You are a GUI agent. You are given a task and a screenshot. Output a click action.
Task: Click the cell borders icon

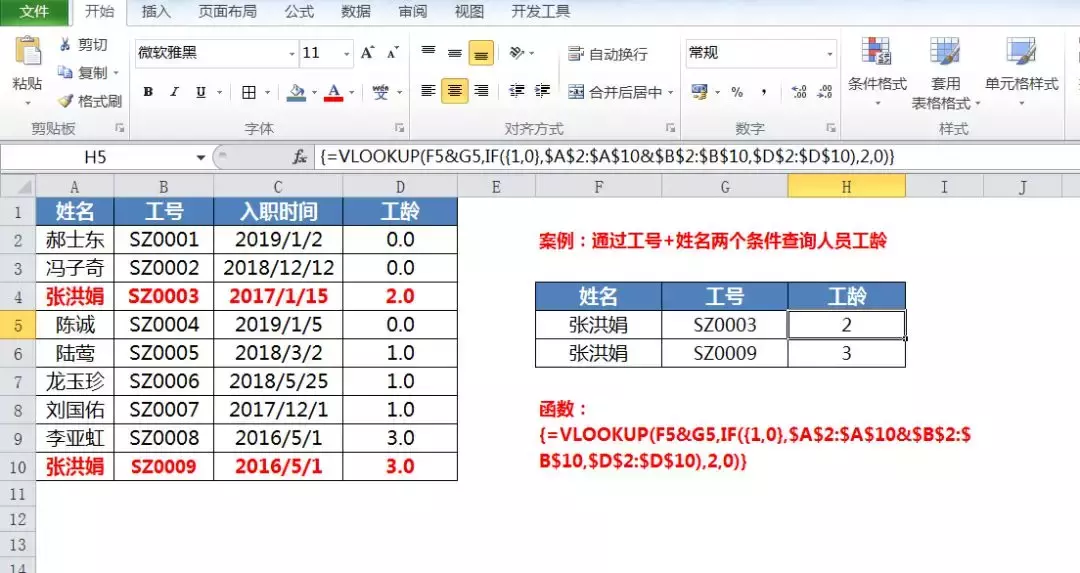(249, 92)
